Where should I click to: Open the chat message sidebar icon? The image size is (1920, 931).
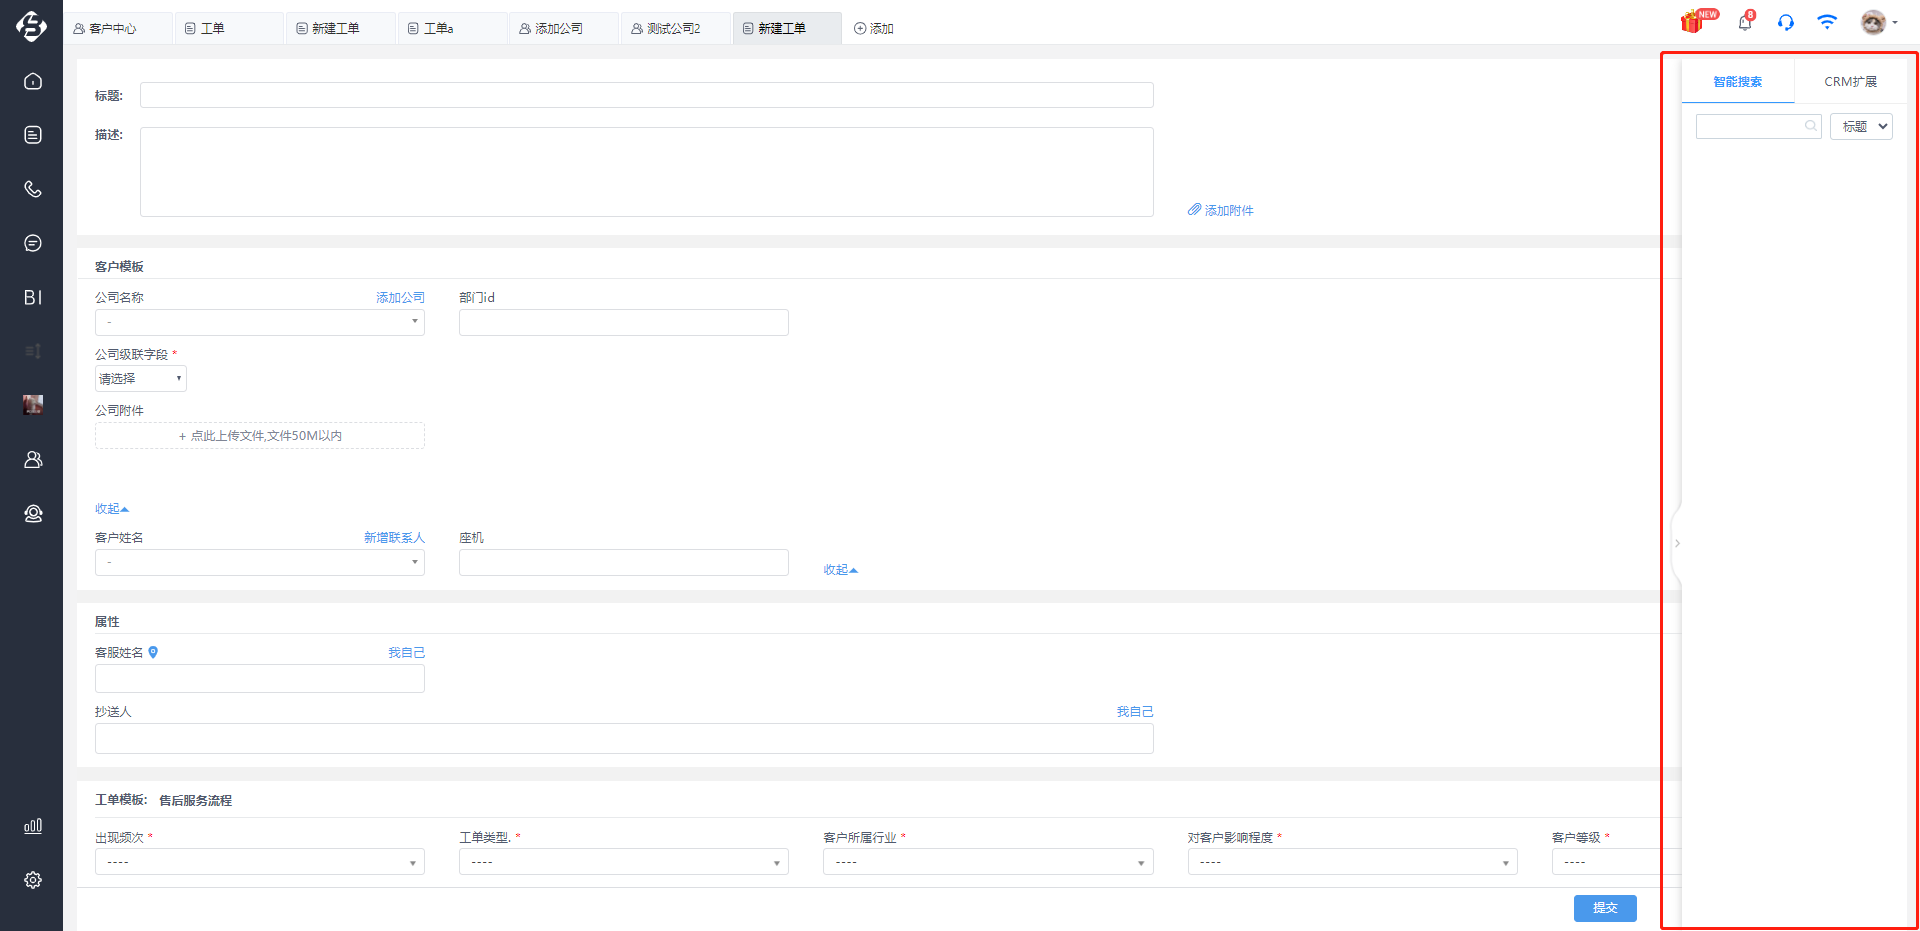click(x=33, y=243)
